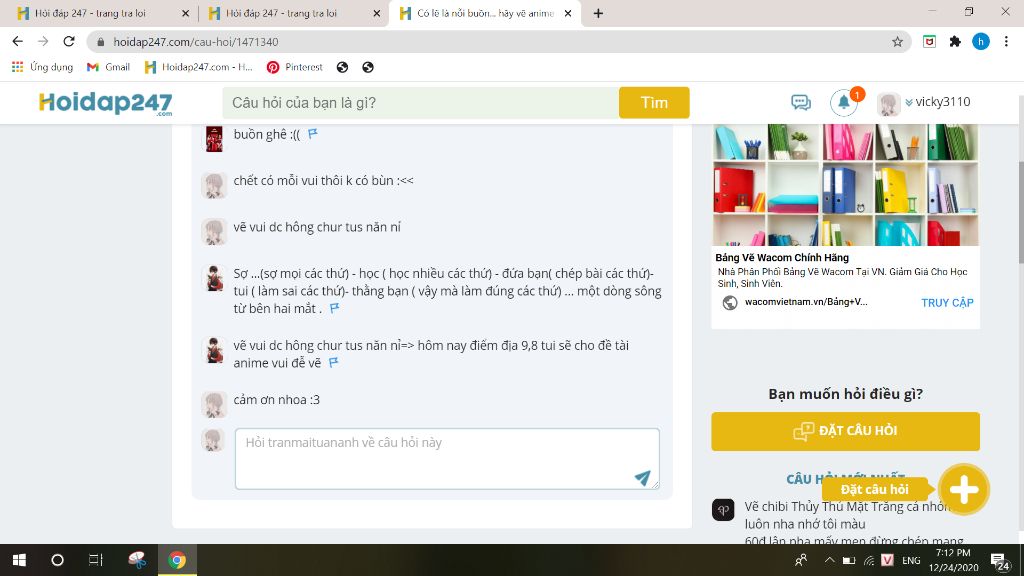Click the browser forward arrow
This screenshot has height=576, width=1024.
[x=43, y=41]
